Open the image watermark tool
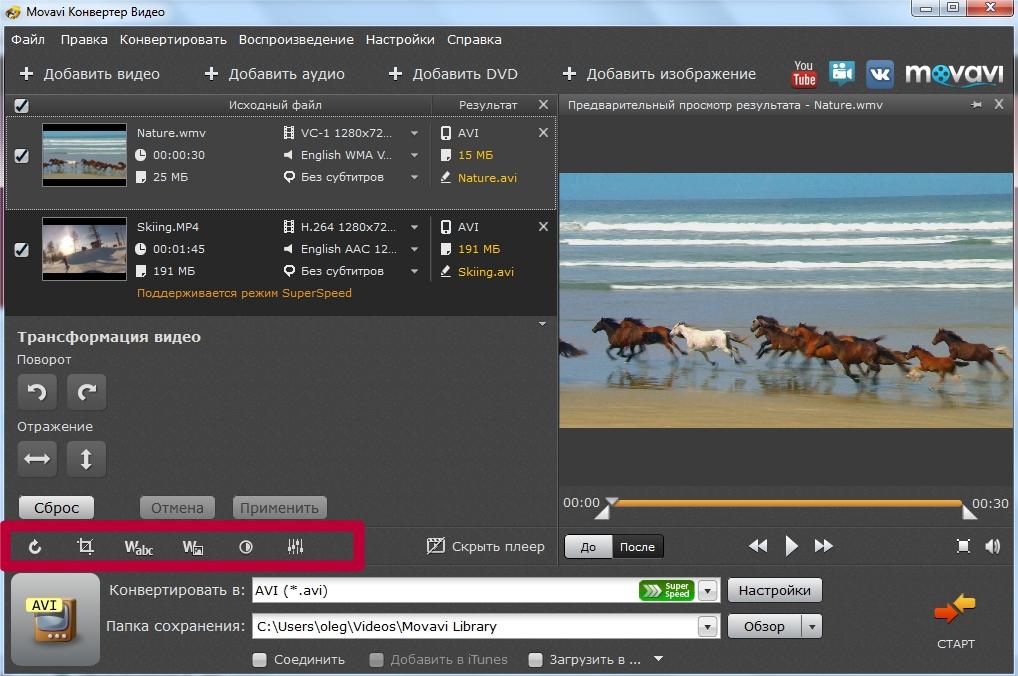 193,547
